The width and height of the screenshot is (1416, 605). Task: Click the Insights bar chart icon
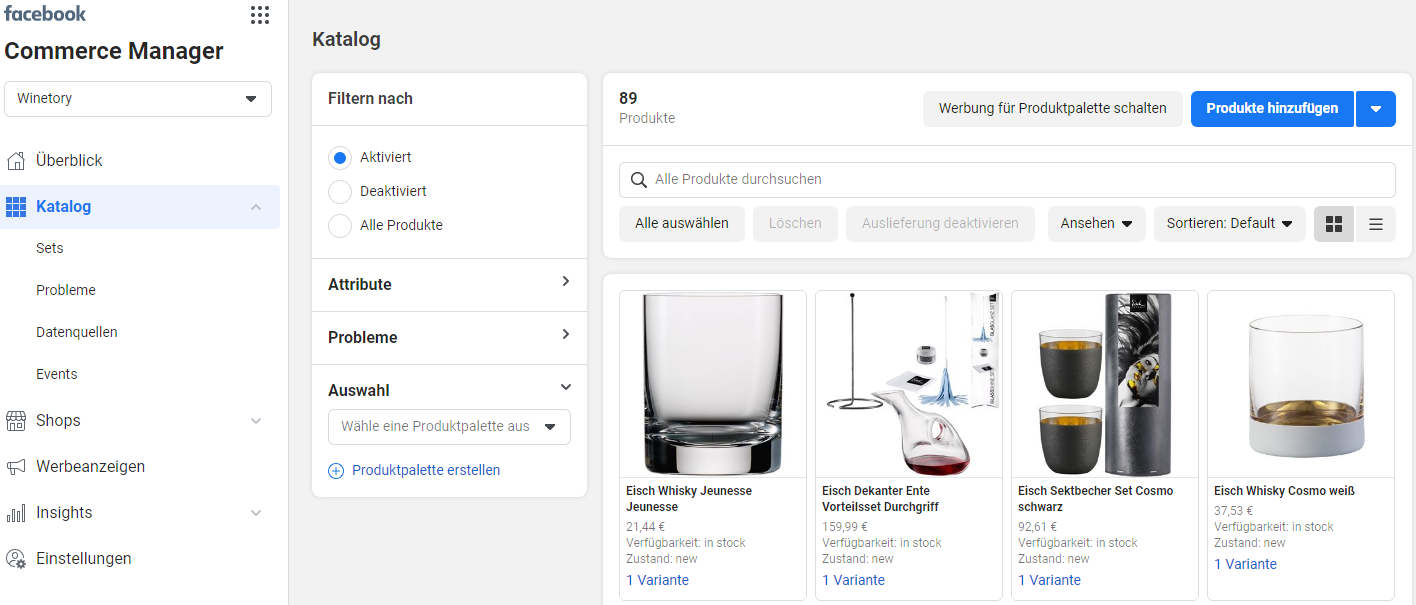click(16, 512)
